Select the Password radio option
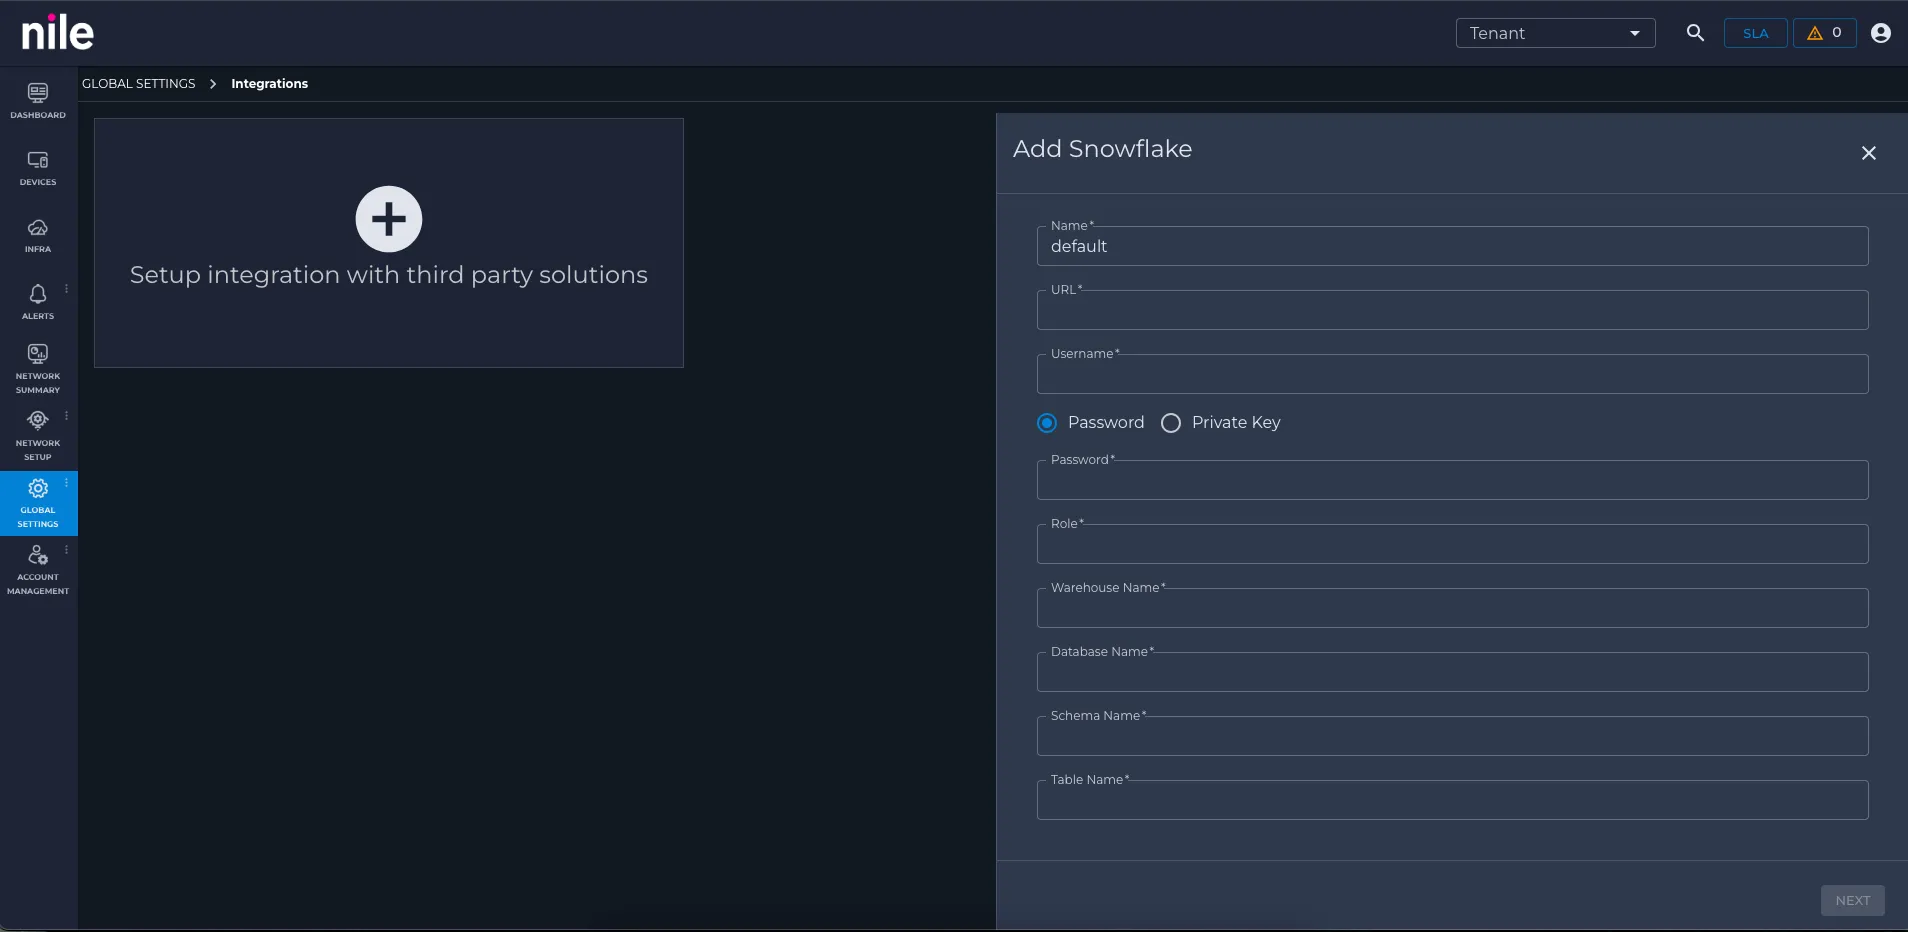This screenshot has width=1908, height=932. click(x=1047, y=423)
